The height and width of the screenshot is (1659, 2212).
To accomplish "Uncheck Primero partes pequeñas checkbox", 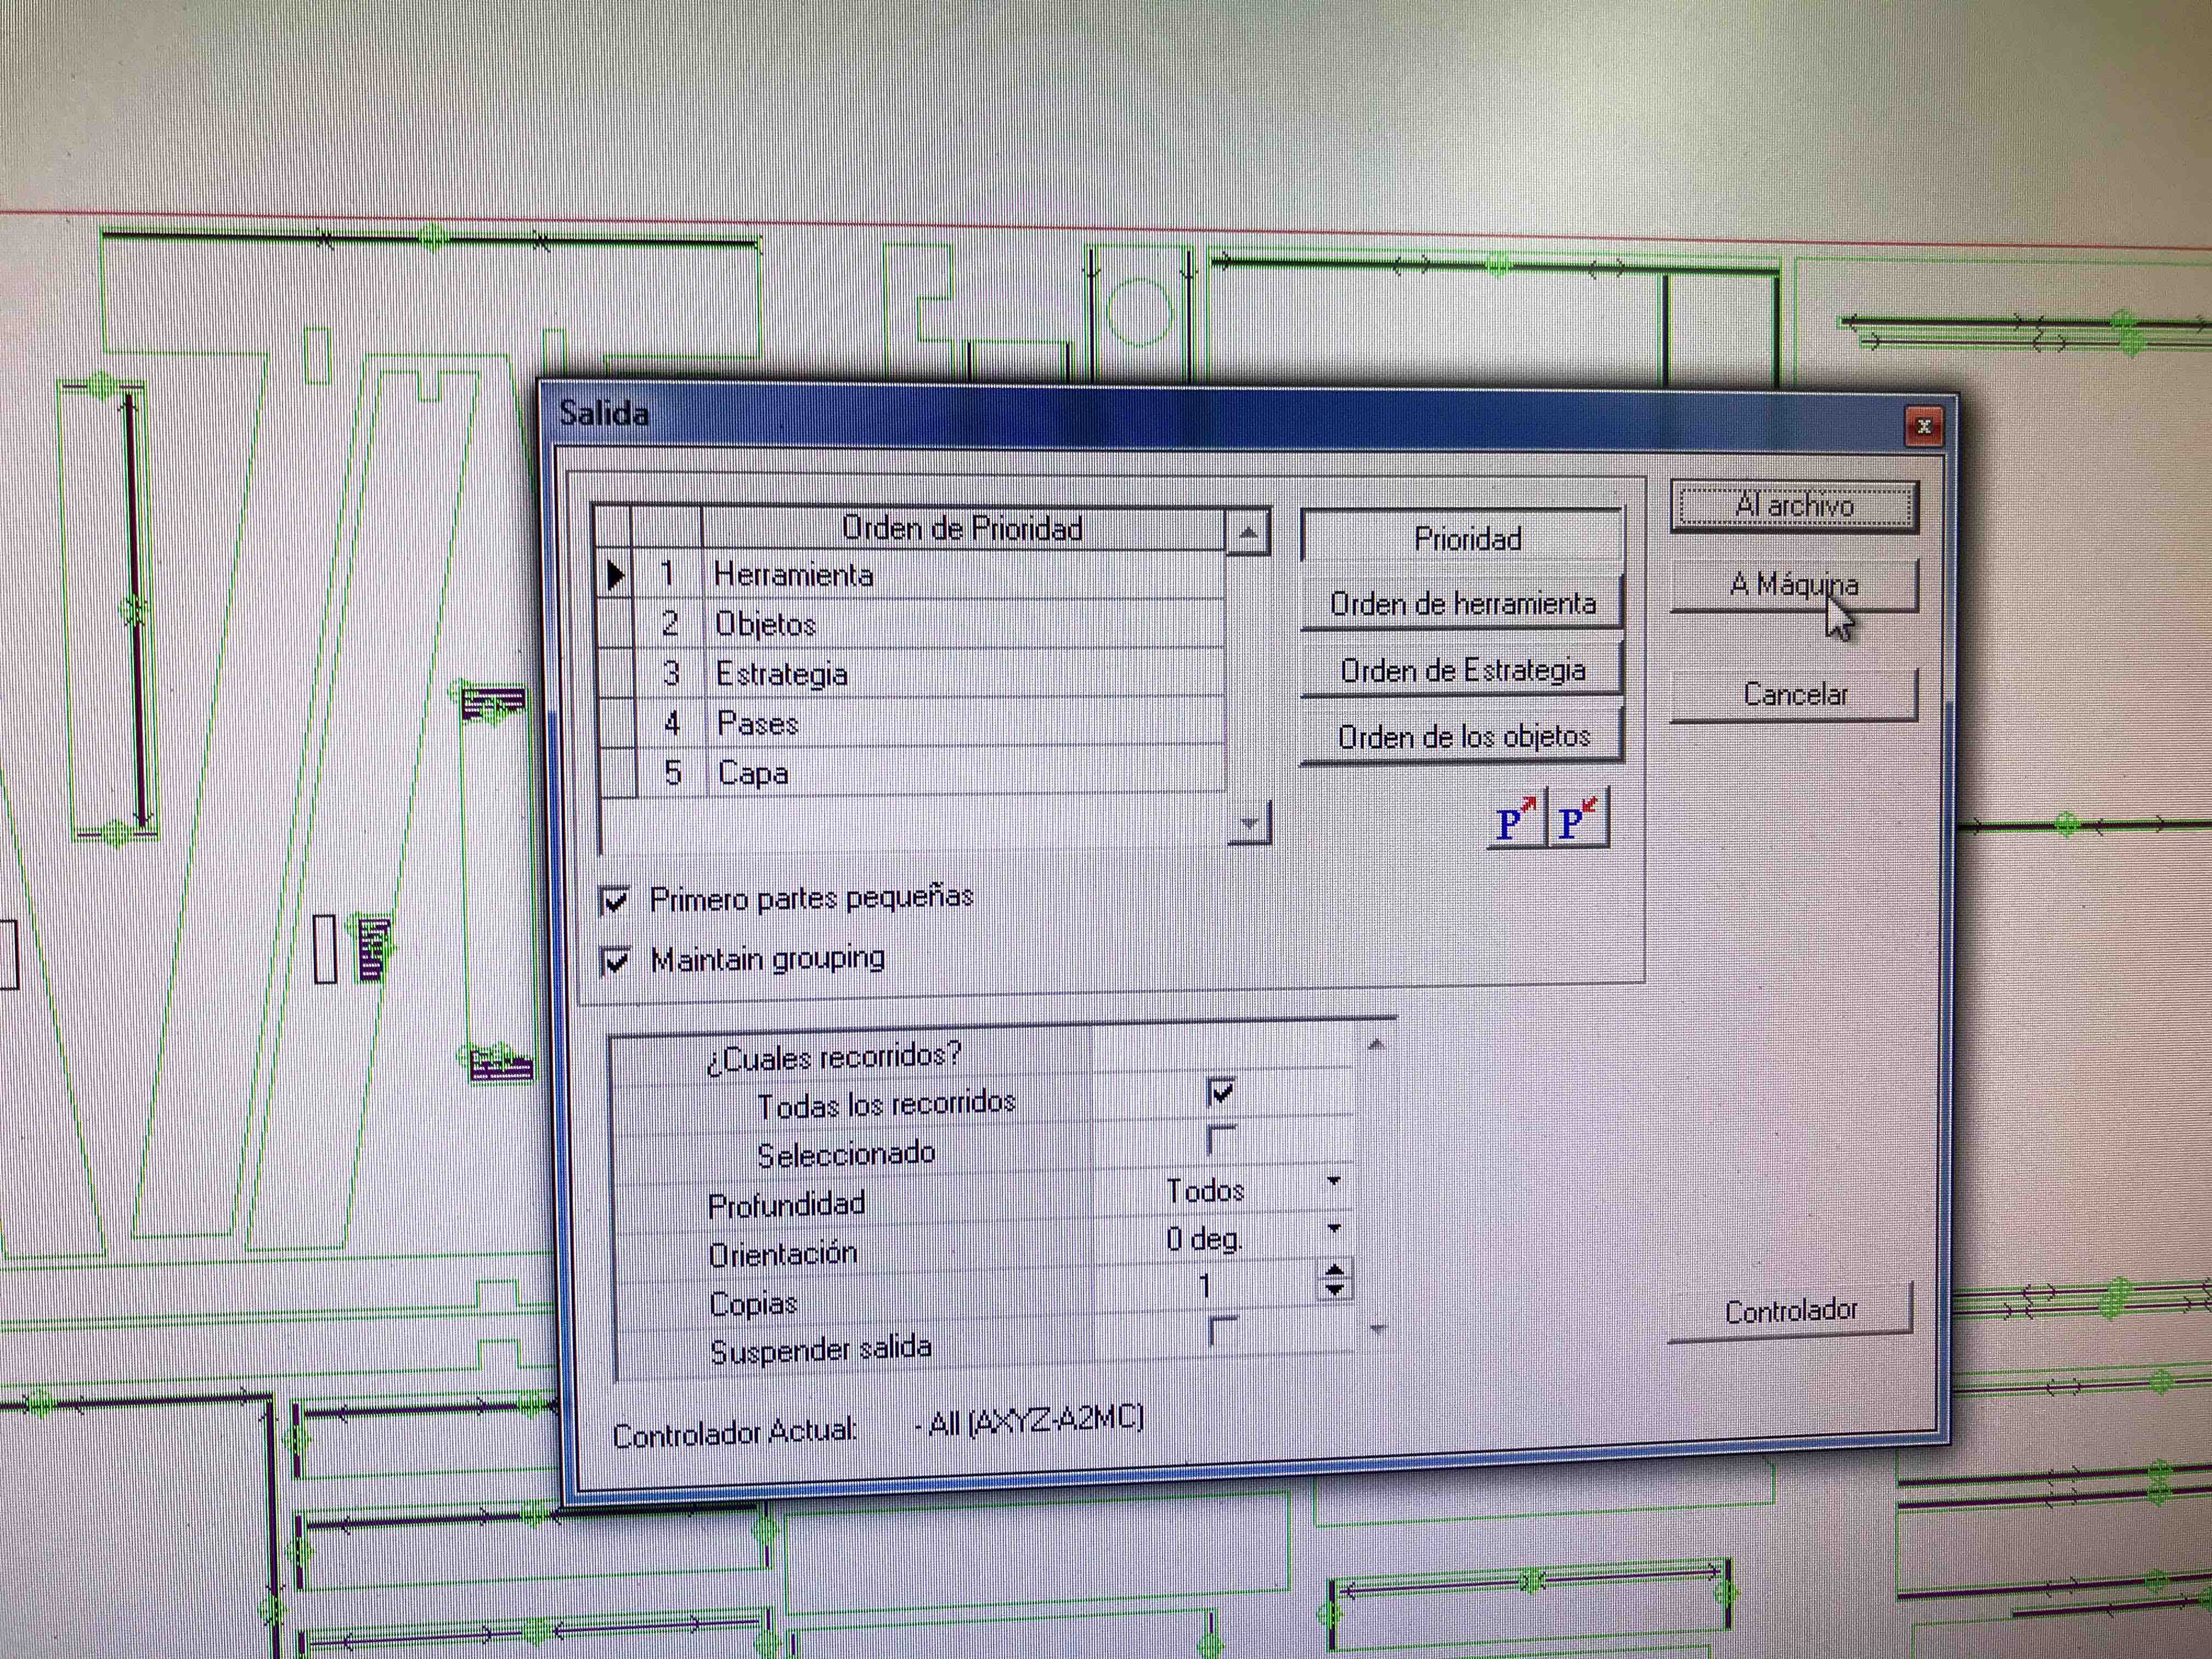I will click(615, 900).
